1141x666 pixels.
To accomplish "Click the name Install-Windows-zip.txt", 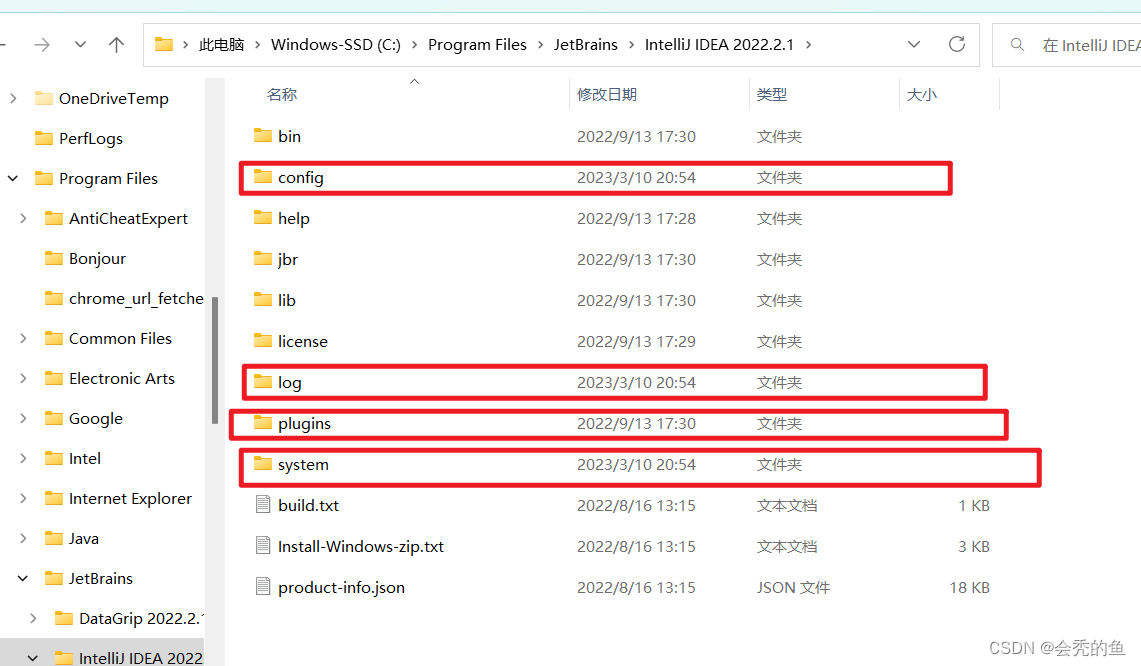I will point(361,547).
